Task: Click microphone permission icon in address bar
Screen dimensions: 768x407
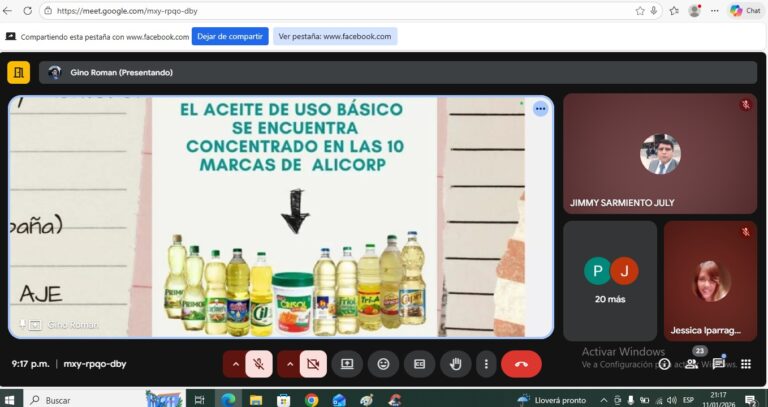Action: tap(654, 11)
